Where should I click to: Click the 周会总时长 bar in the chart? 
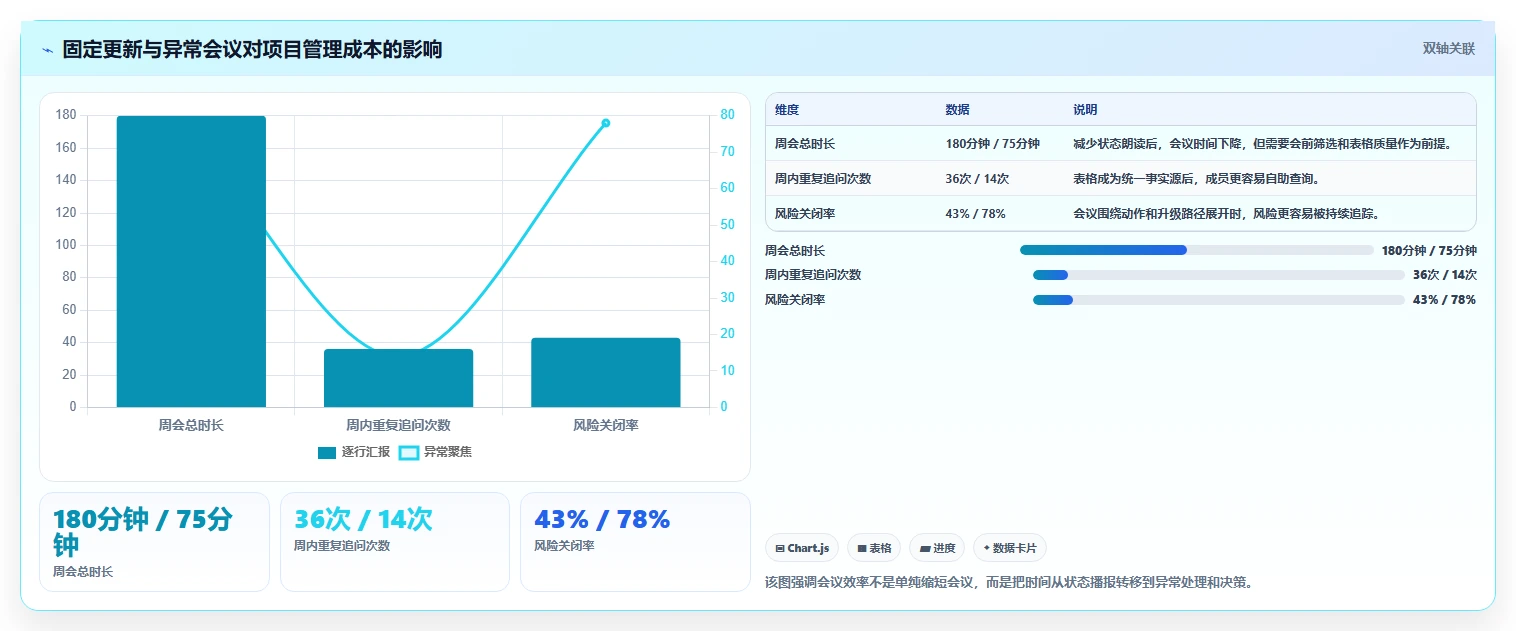(191, 262)
